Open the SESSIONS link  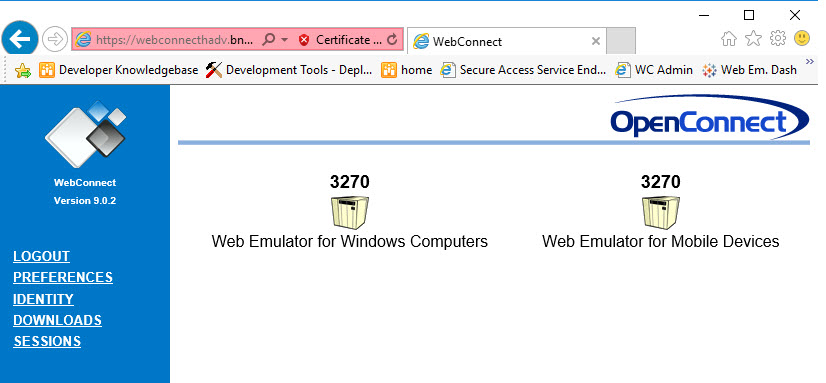coord(47,341)
